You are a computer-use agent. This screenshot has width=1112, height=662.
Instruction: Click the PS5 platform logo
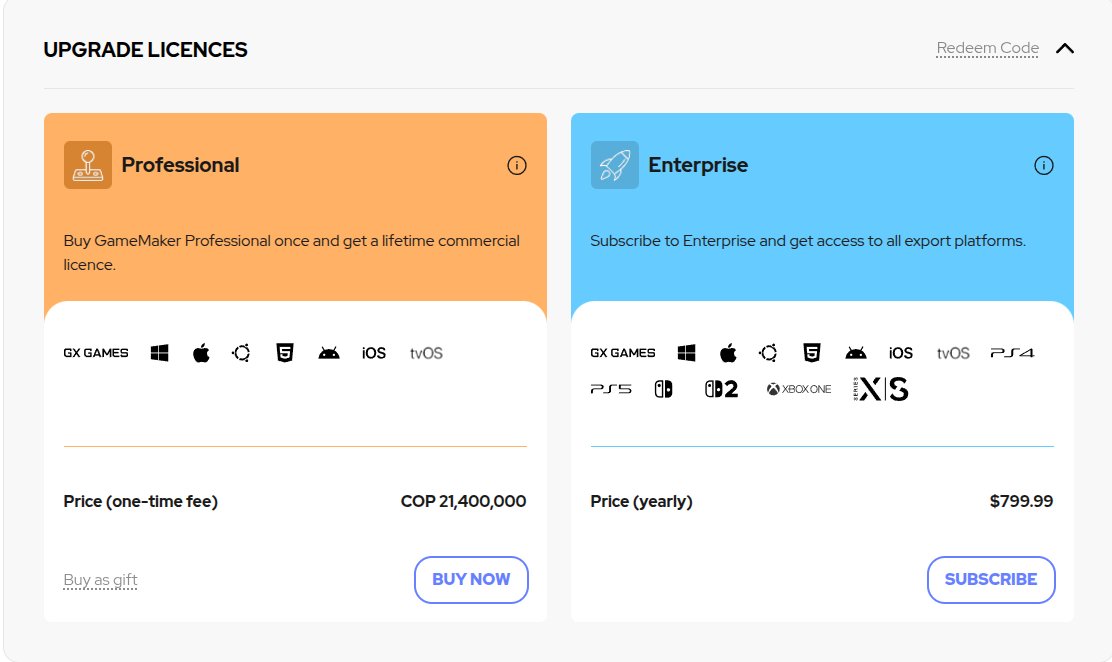pos(611,389)
